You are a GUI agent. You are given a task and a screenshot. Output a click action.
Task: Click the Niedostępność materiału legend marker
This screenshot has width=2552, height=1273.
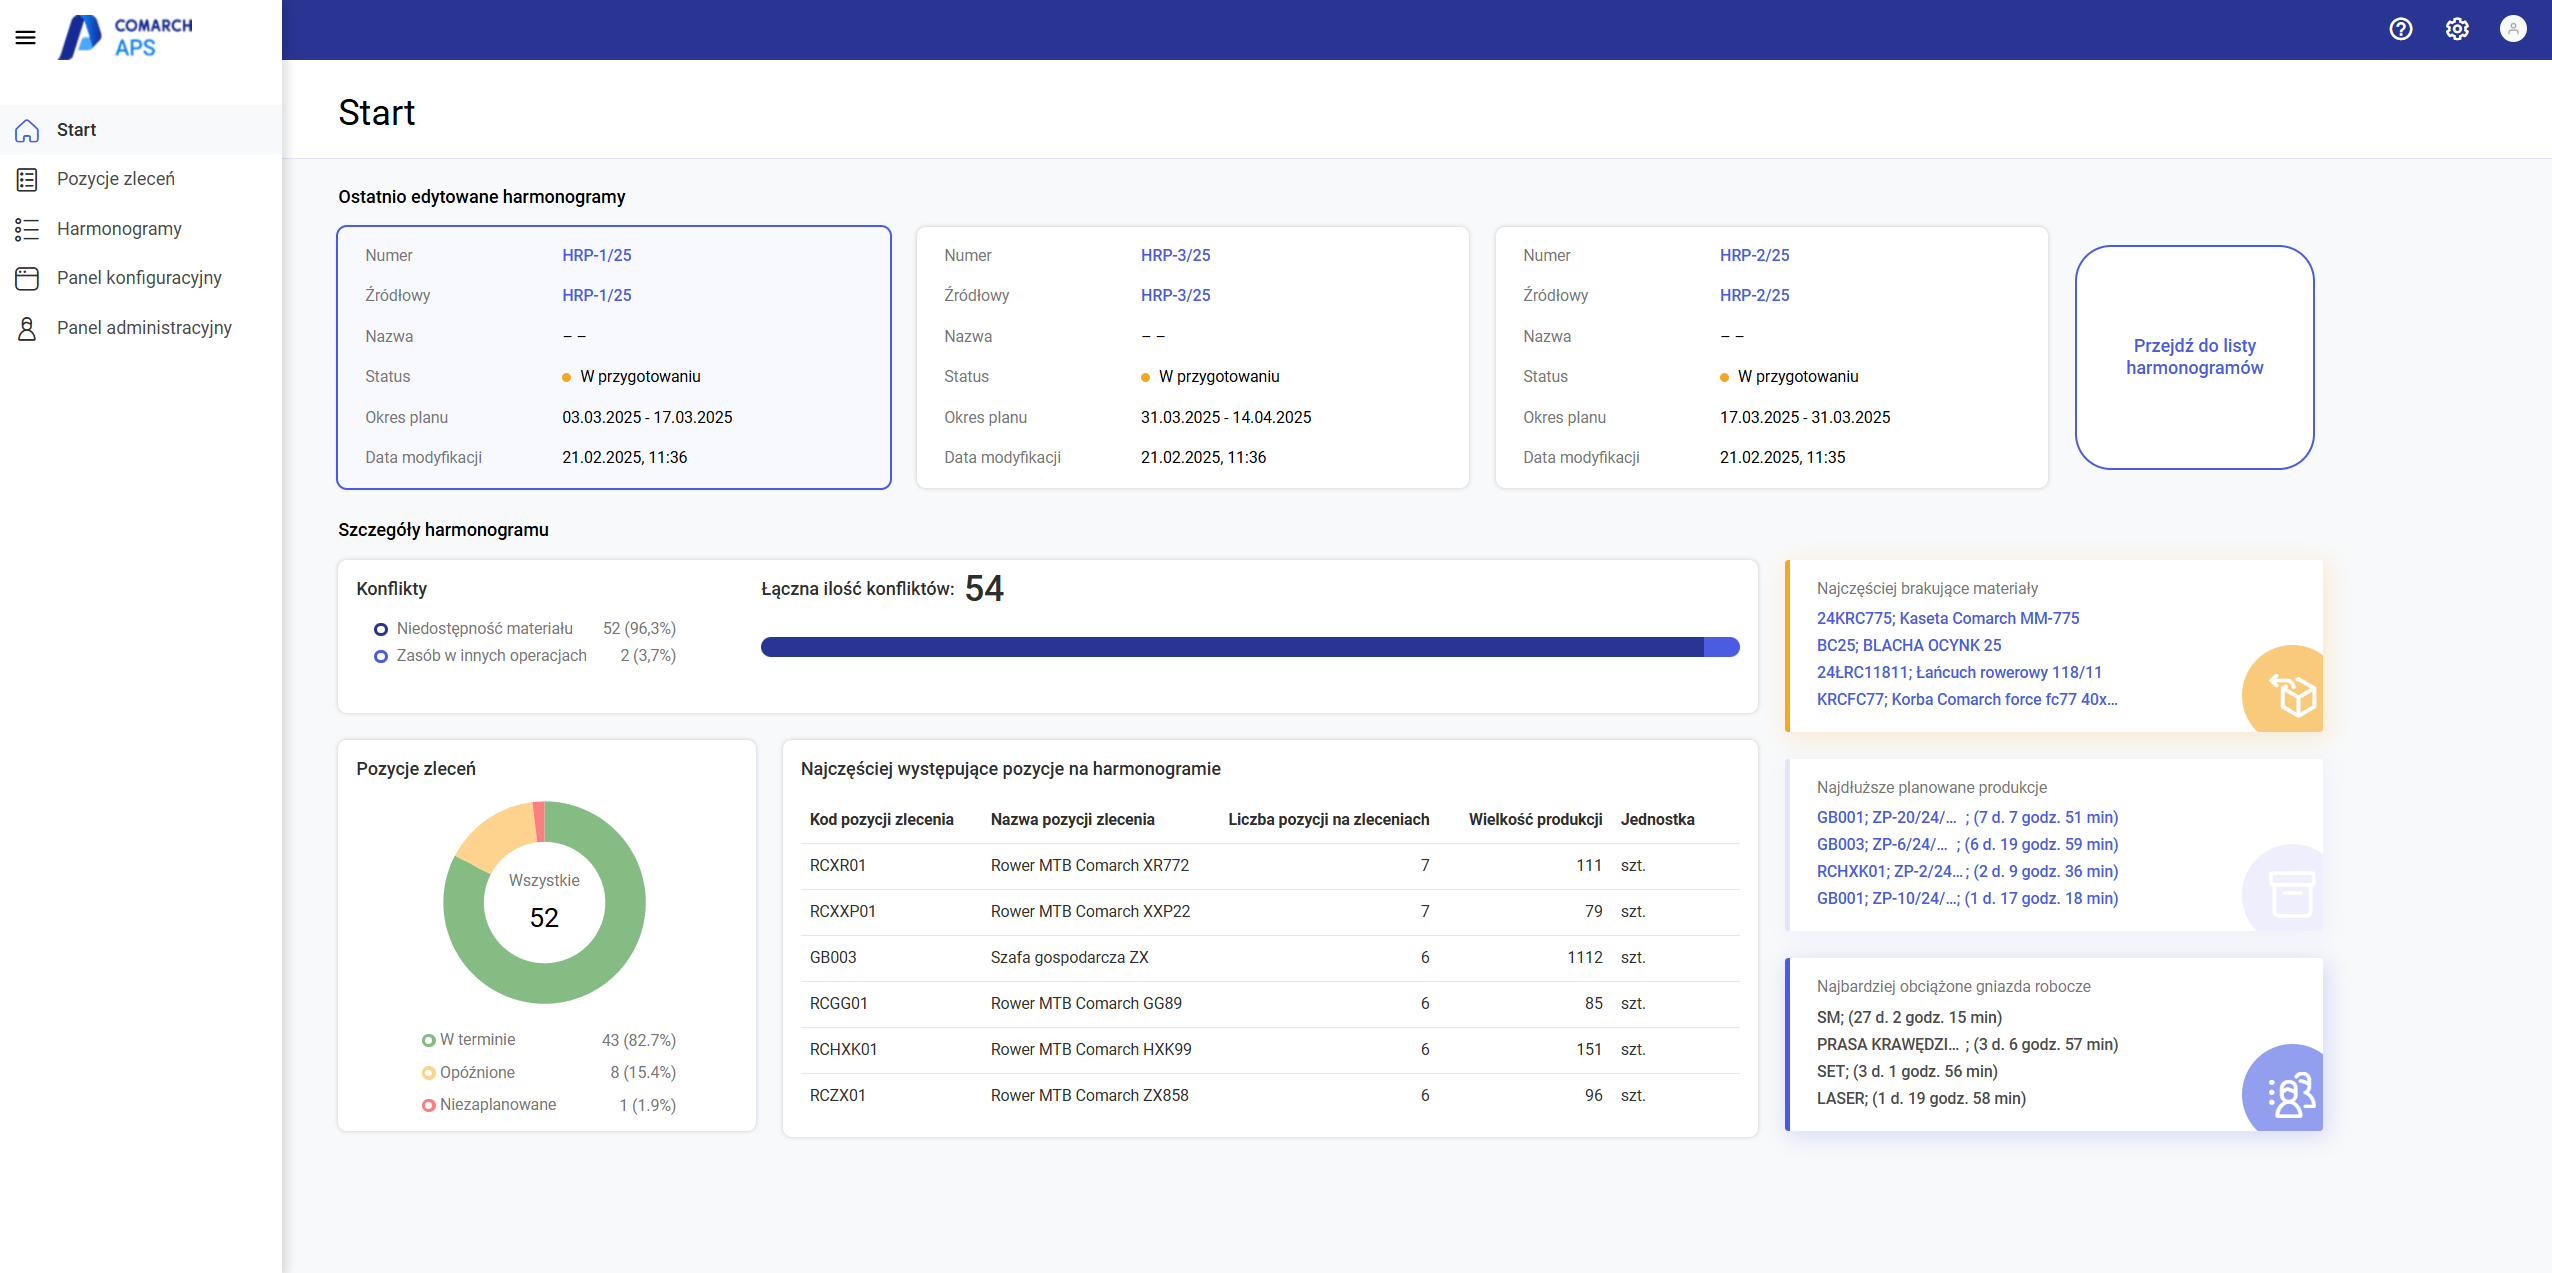pos(381,629)
